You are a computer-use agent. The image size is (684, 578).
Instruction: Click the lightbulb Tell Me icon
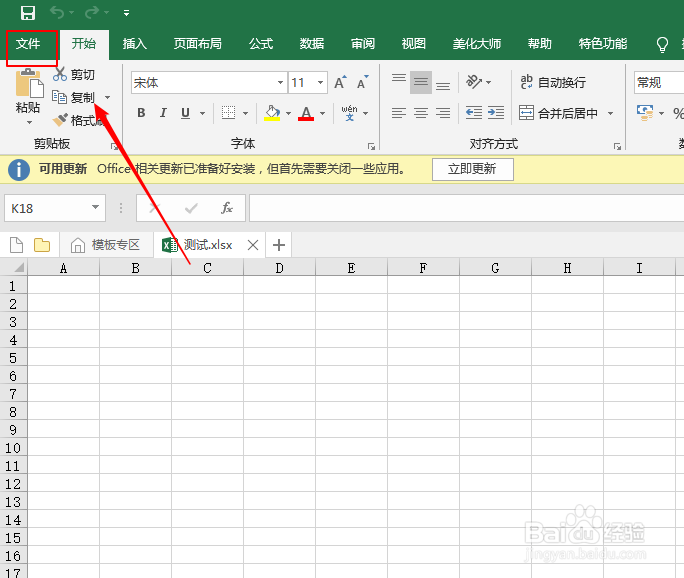coord(662,44)
